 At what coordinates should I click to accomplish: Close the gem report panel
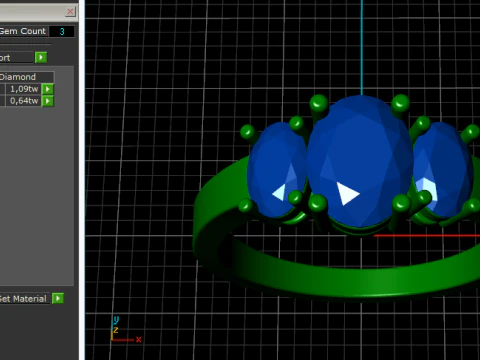[x=70, y=12]
